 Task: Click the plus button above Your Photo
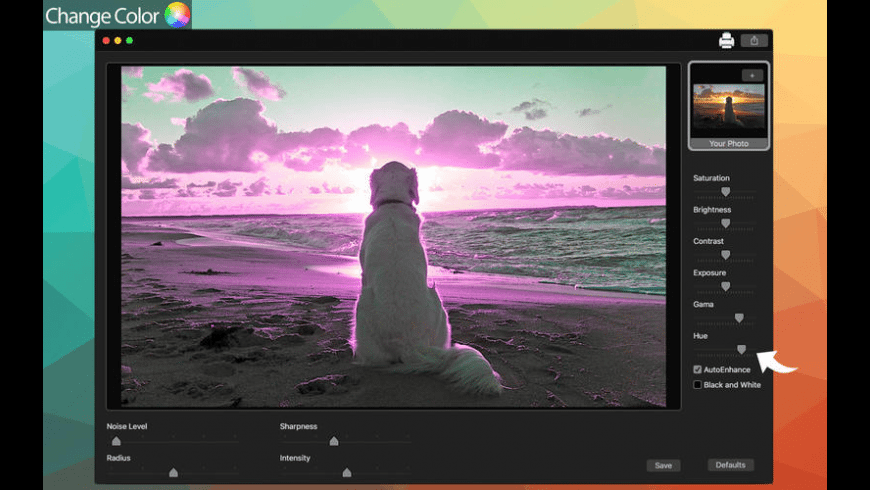coord(752,75)
